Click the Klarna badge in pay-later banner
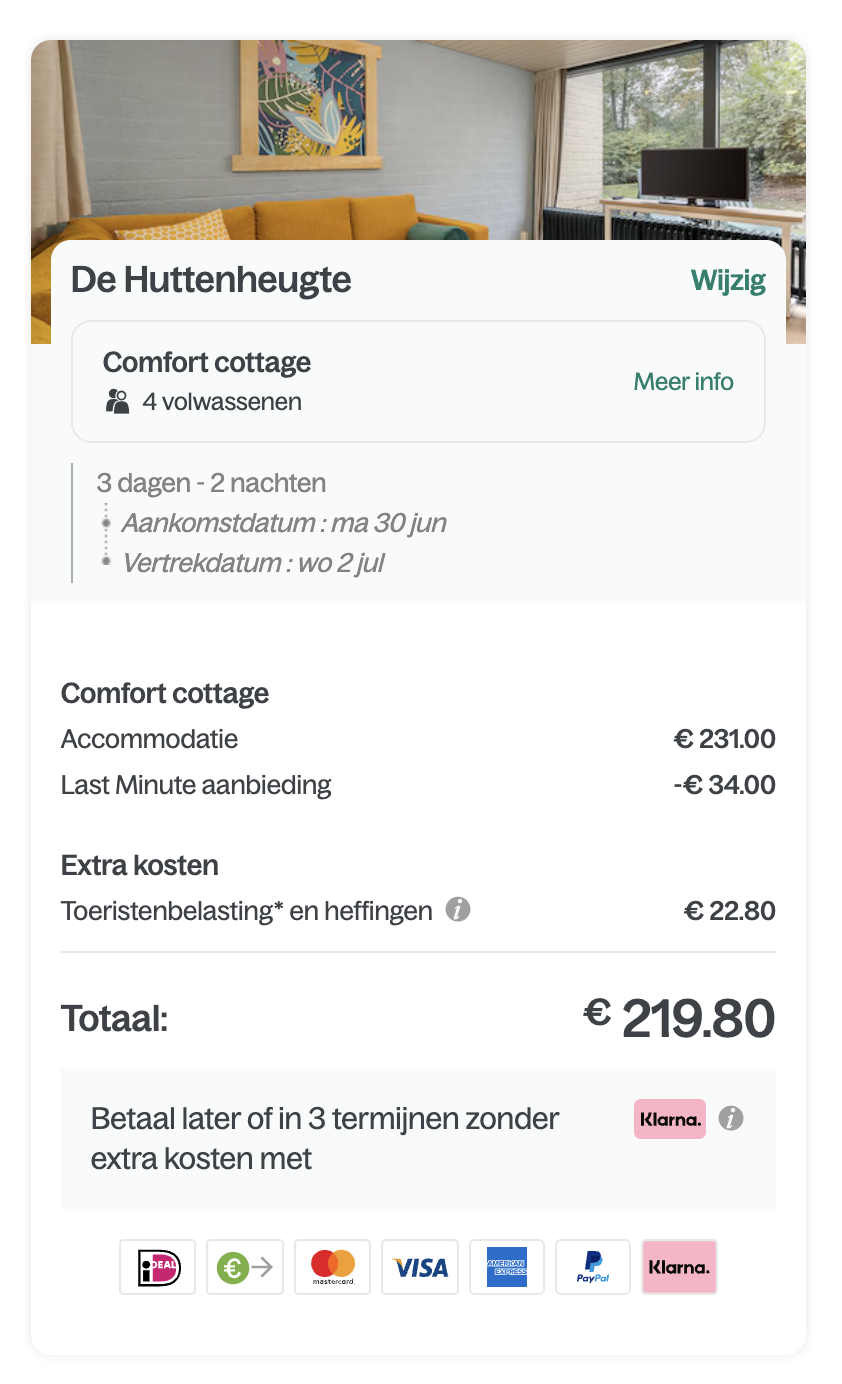The image size is (842, 1384). click(670, 1119)
